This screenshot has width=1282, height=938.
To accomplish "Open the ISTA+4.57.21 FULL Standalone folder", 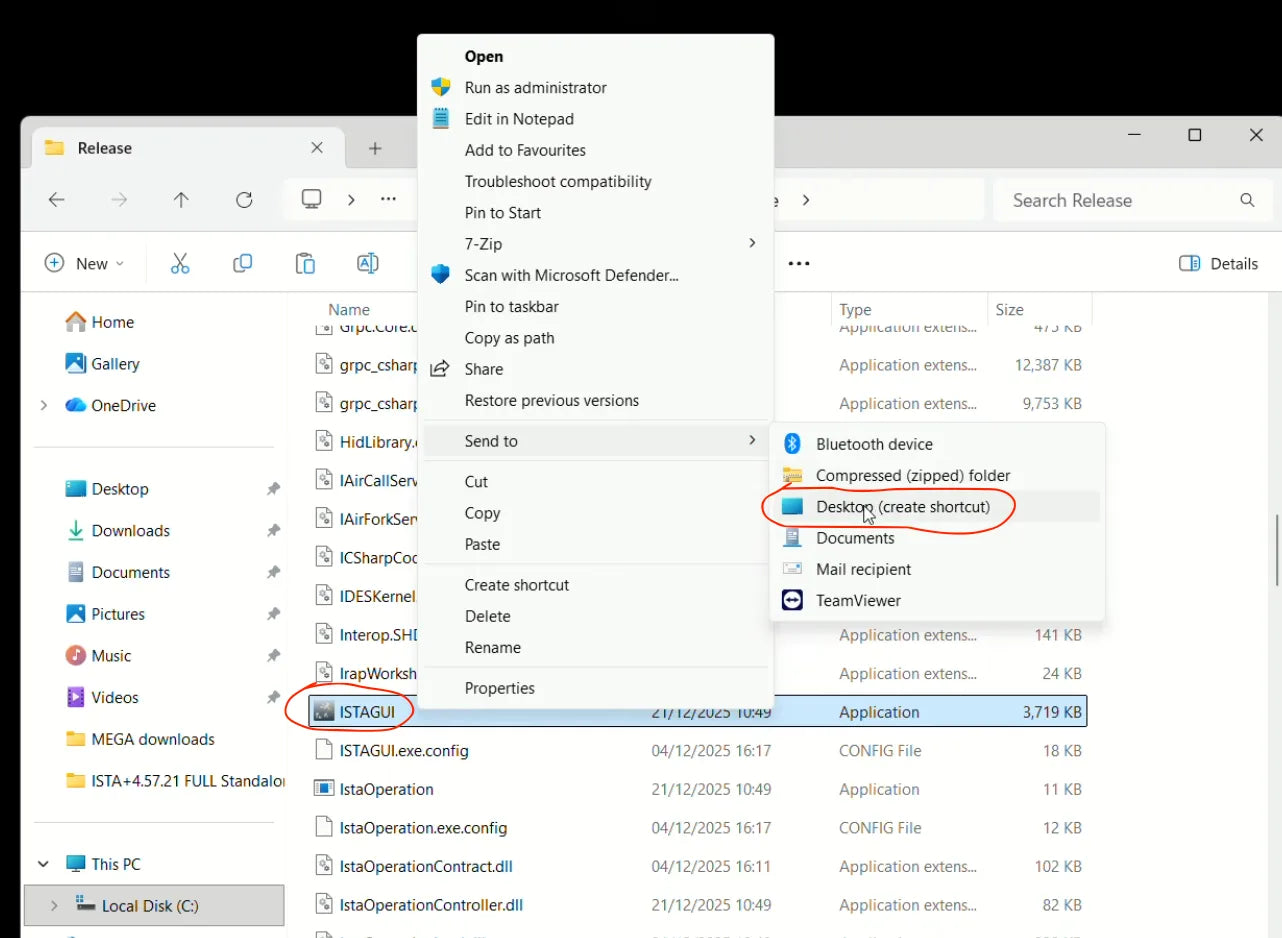I will [175, 781].
